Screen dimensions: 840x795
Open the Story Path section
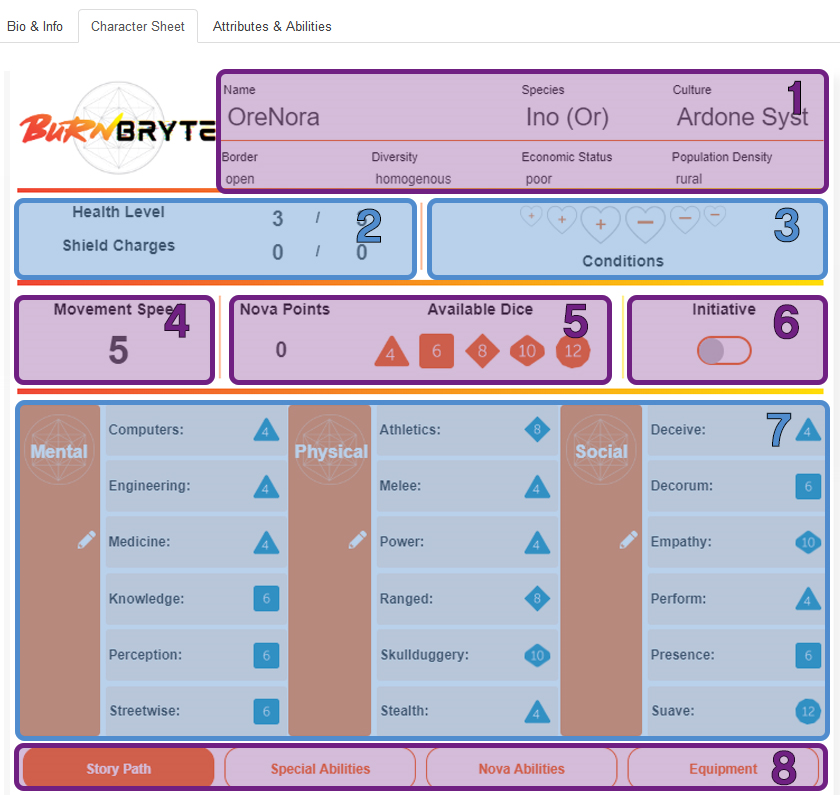click(x=119, y=769)
